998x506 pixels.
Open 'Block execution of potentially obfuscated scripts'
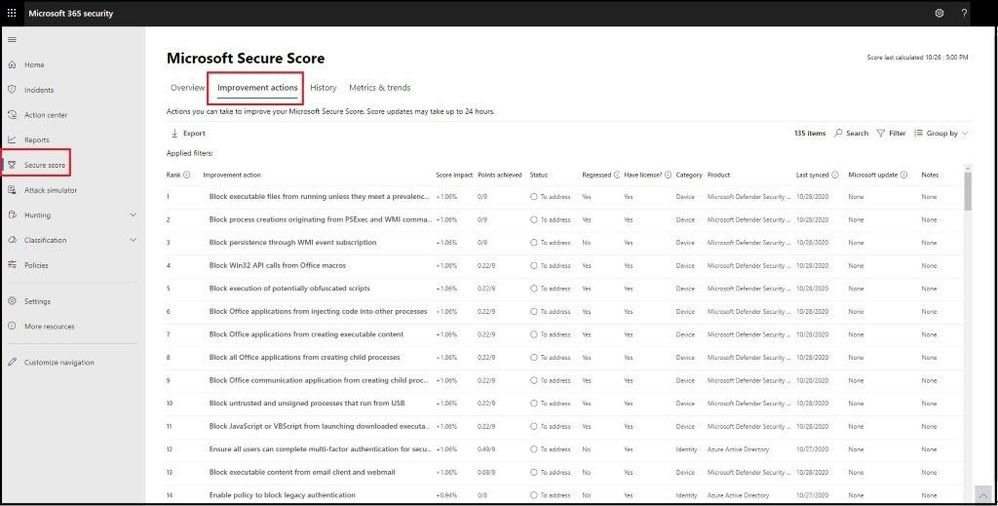290,288
